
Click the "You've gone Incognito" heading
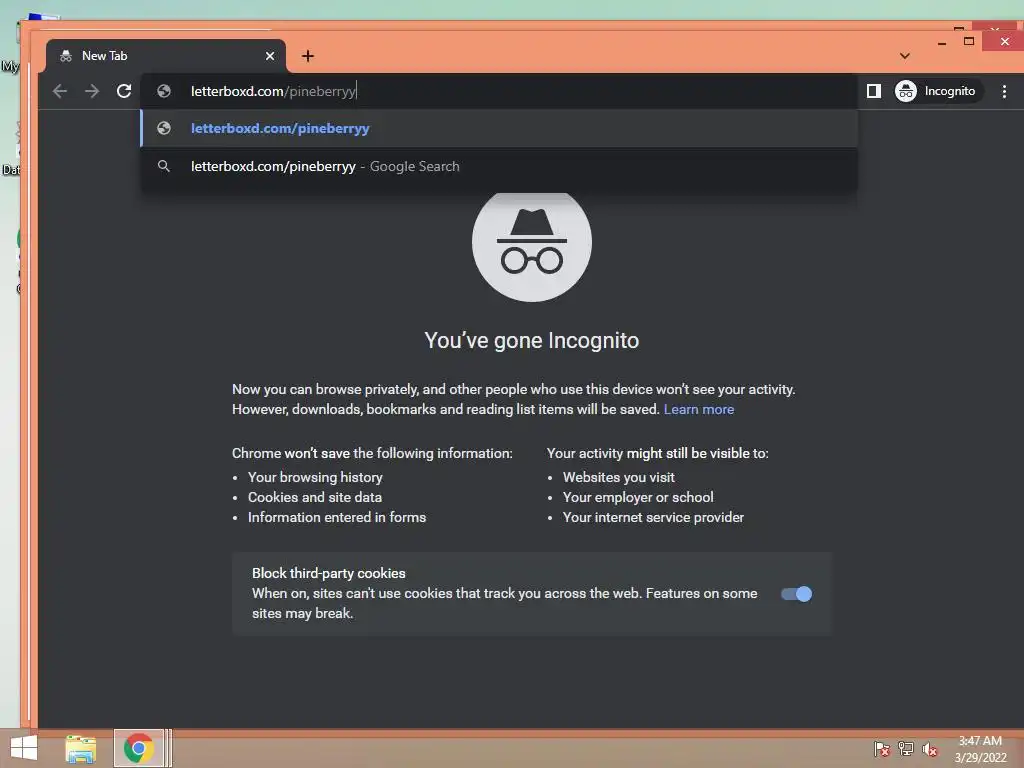point(532,340)
